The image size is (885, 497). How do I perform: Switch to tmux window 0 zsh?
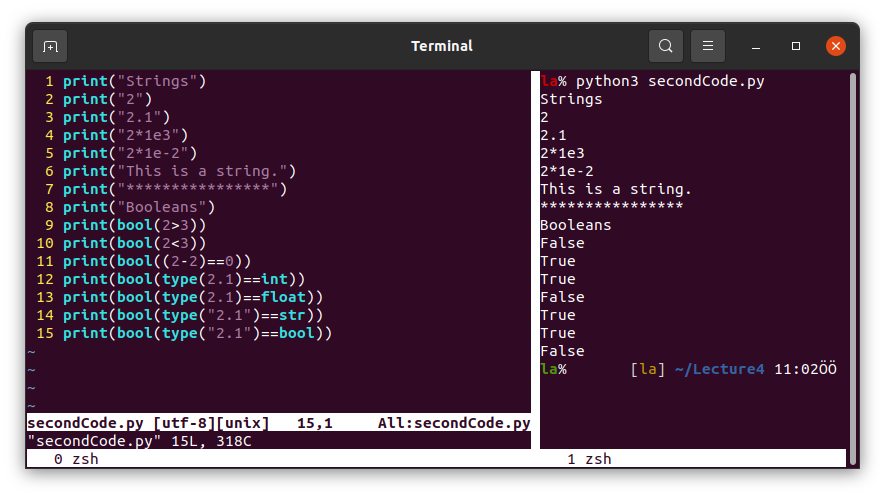click(x=76, y=459)
